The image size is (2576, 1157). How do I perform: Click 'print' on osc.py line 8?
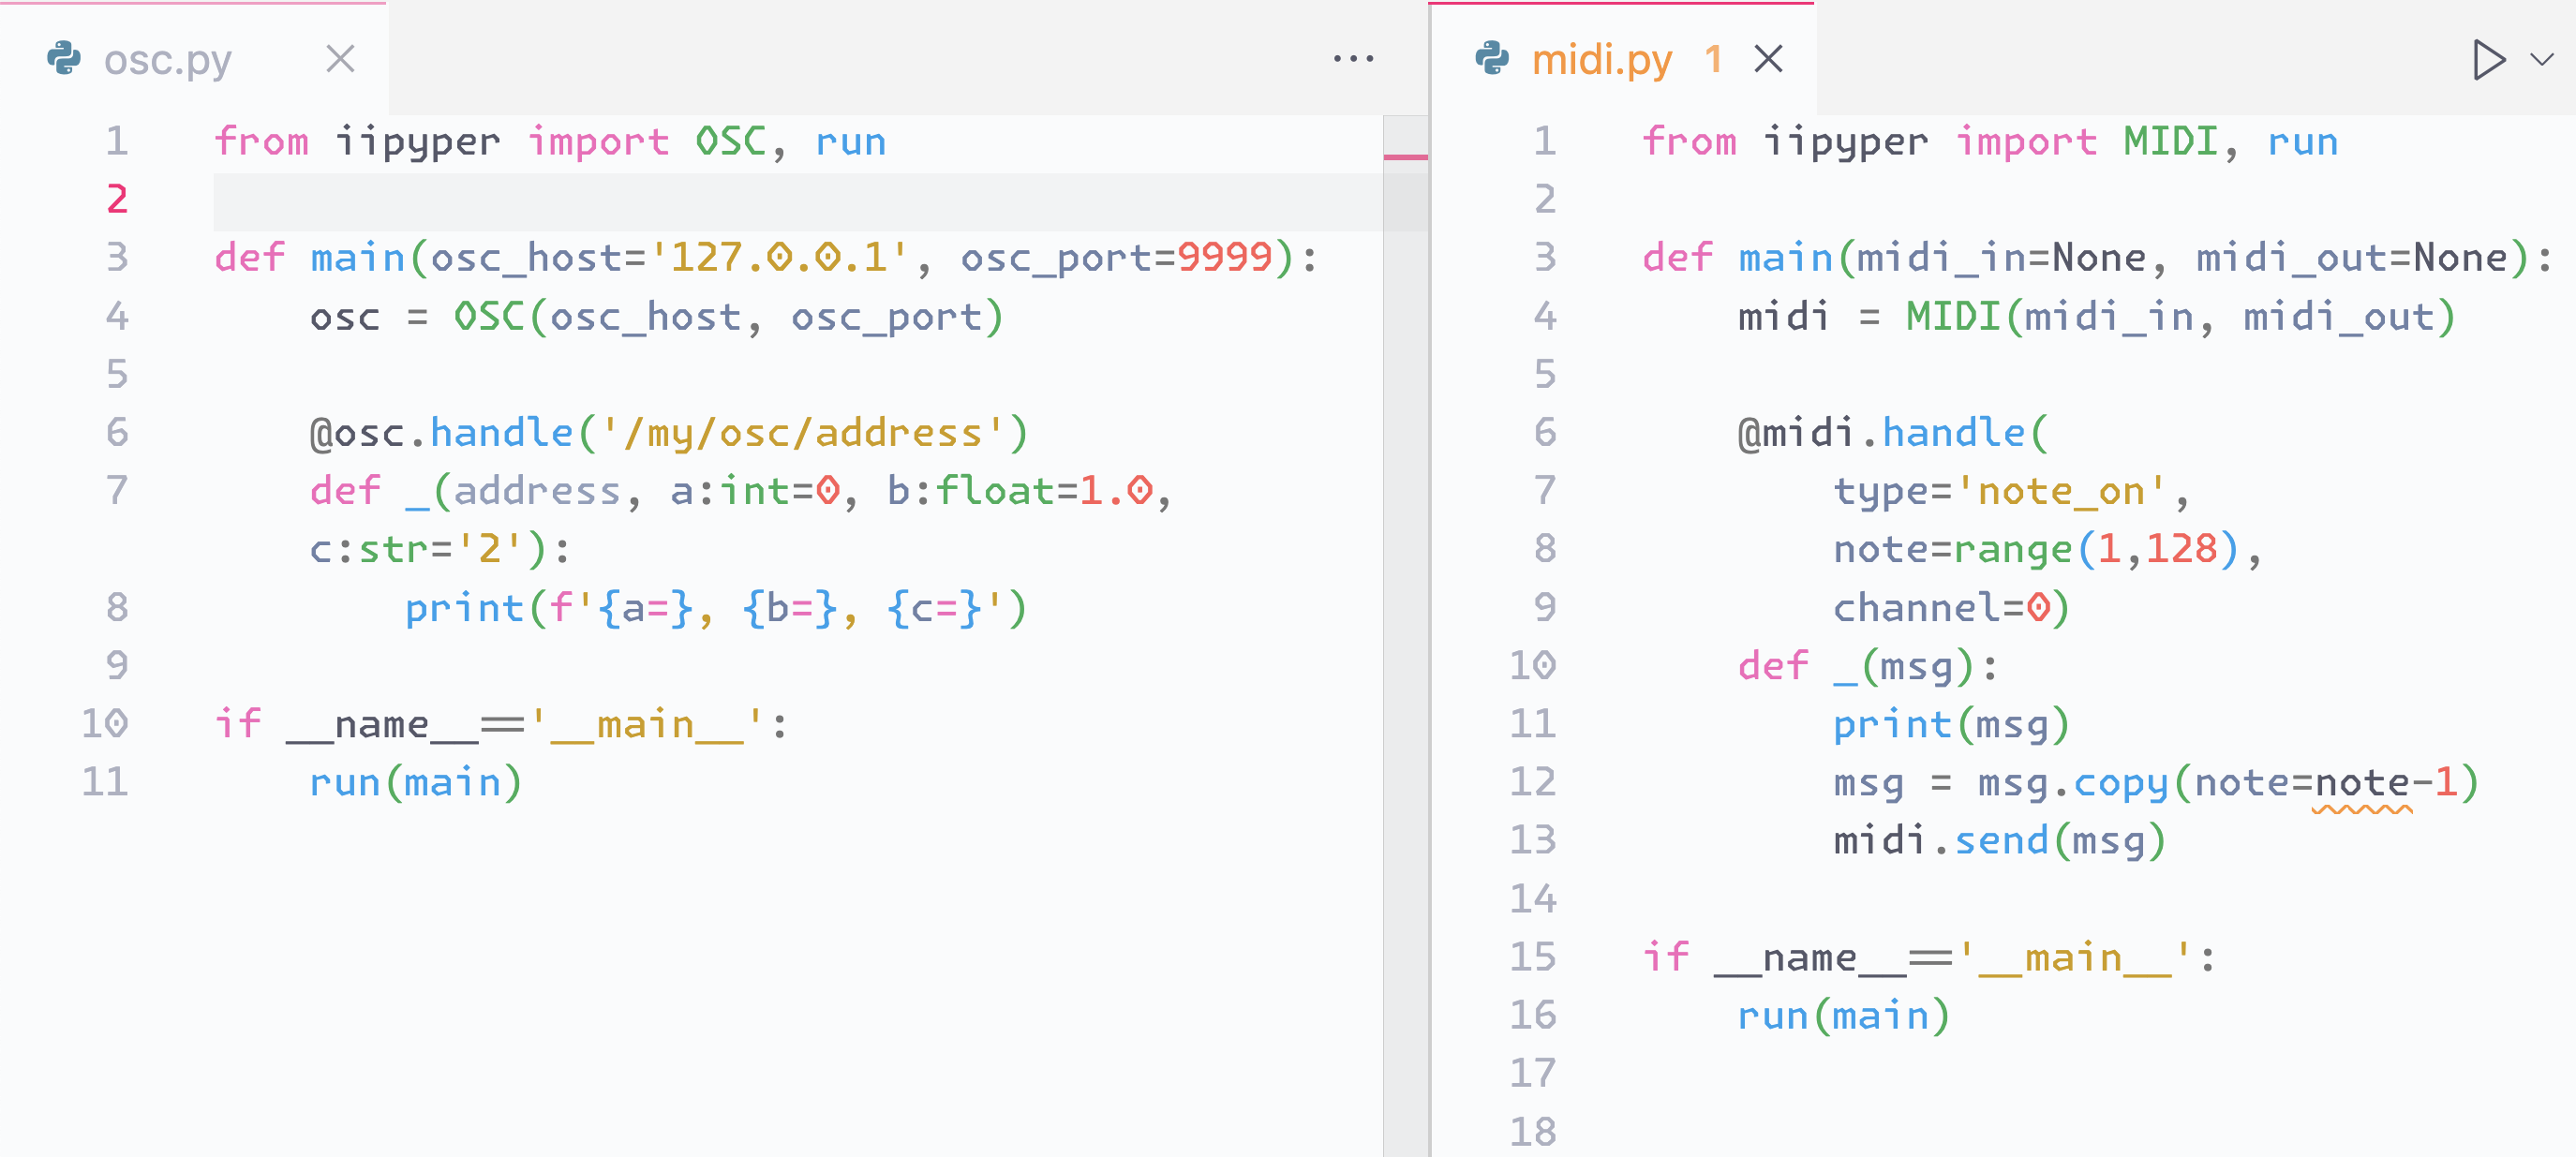(x=464, y=609)
